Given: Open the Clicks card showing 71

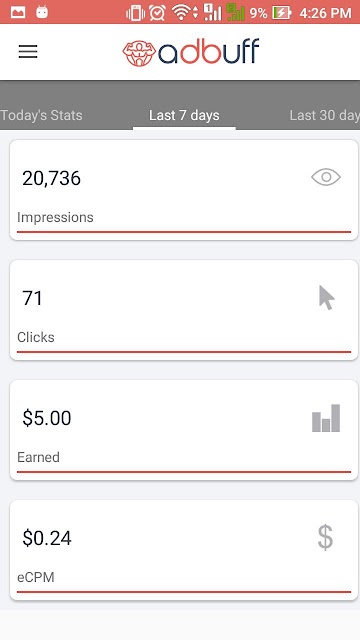Looking at the screenshot, I should (184, 310).
